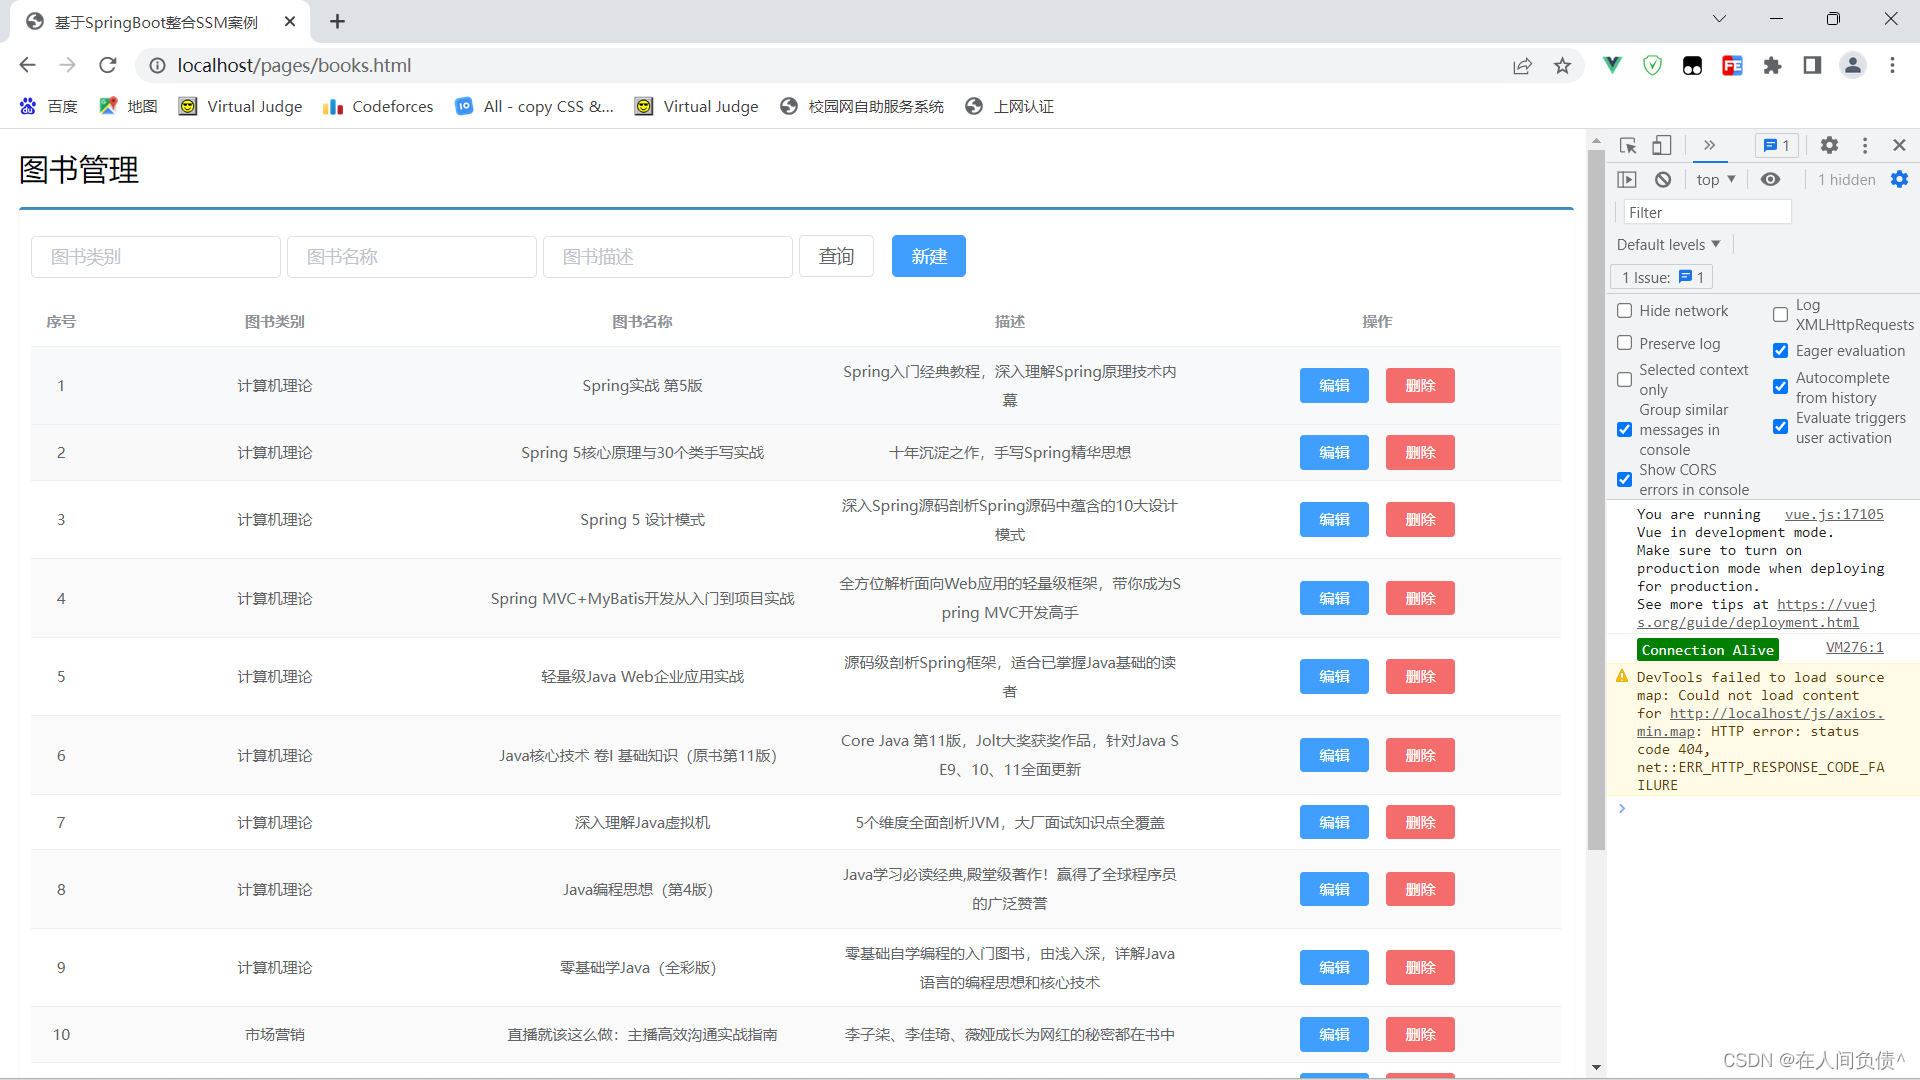Toggle the browser side panel icon
Viewport: 1920px width, 1080px height.
tap(1812, 65)
